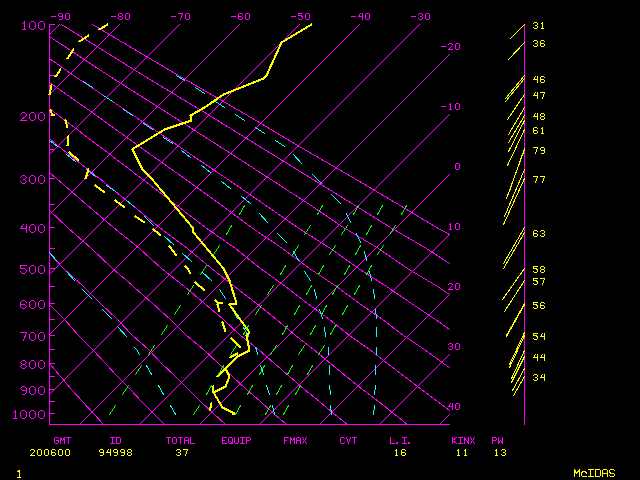Select the 1000 pressure level label
This screenshot has height=480, width=640.
tap(33, 414)
